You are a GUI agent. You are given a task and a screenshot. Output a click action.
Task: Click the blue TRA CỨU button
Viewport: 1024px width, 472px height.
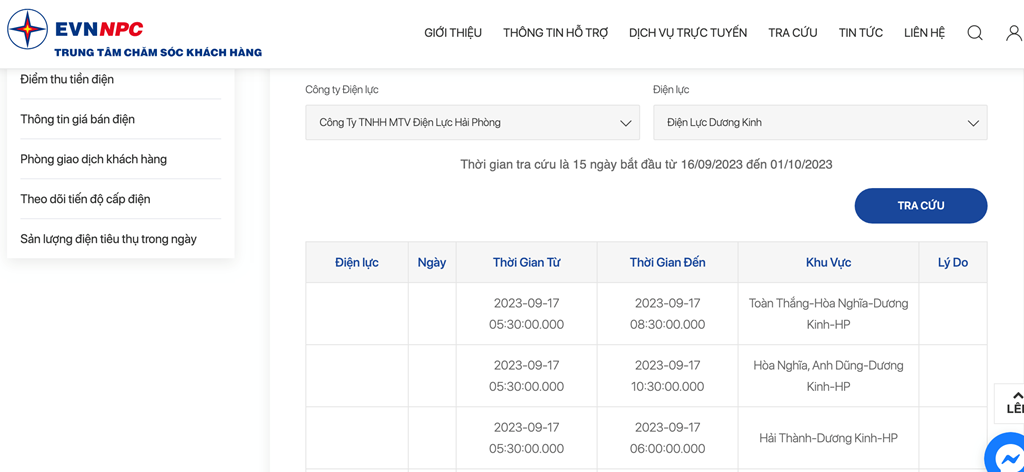[x=921, y=206]
